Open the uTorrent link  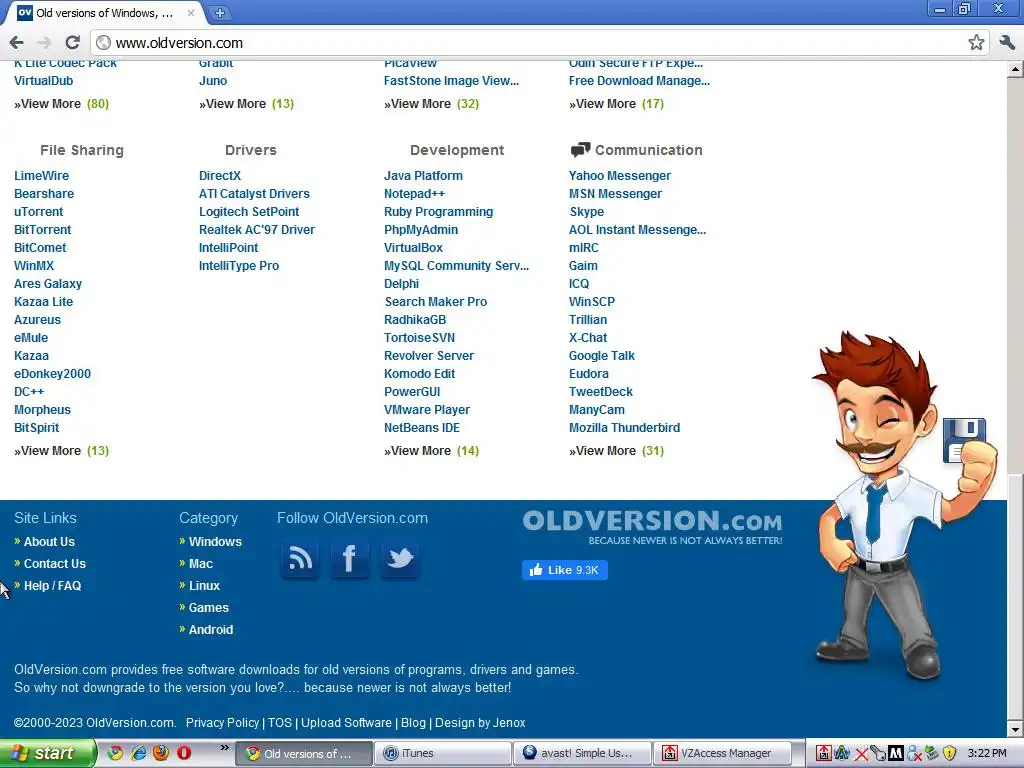(x=39, y=212)
